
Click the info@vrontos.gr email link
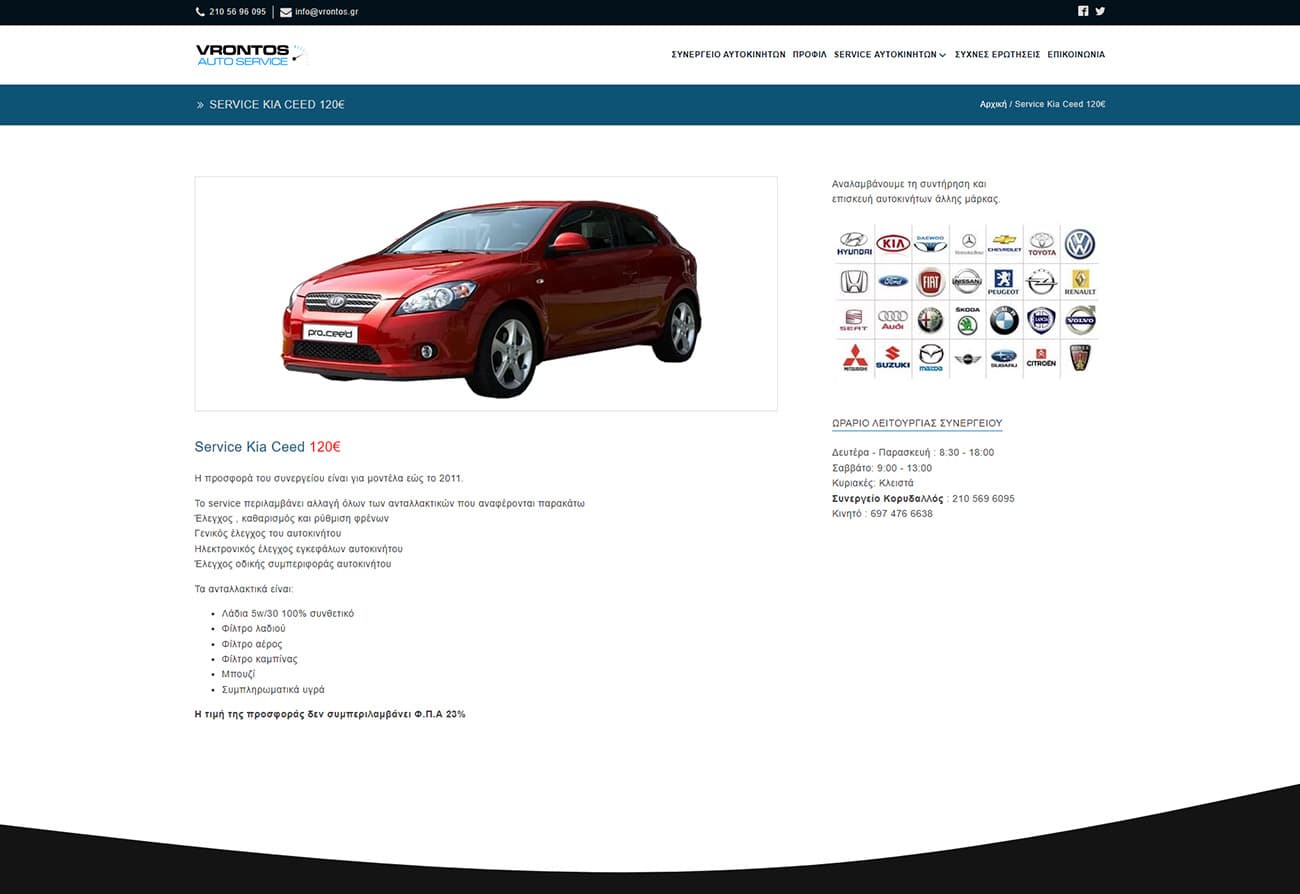326,12
